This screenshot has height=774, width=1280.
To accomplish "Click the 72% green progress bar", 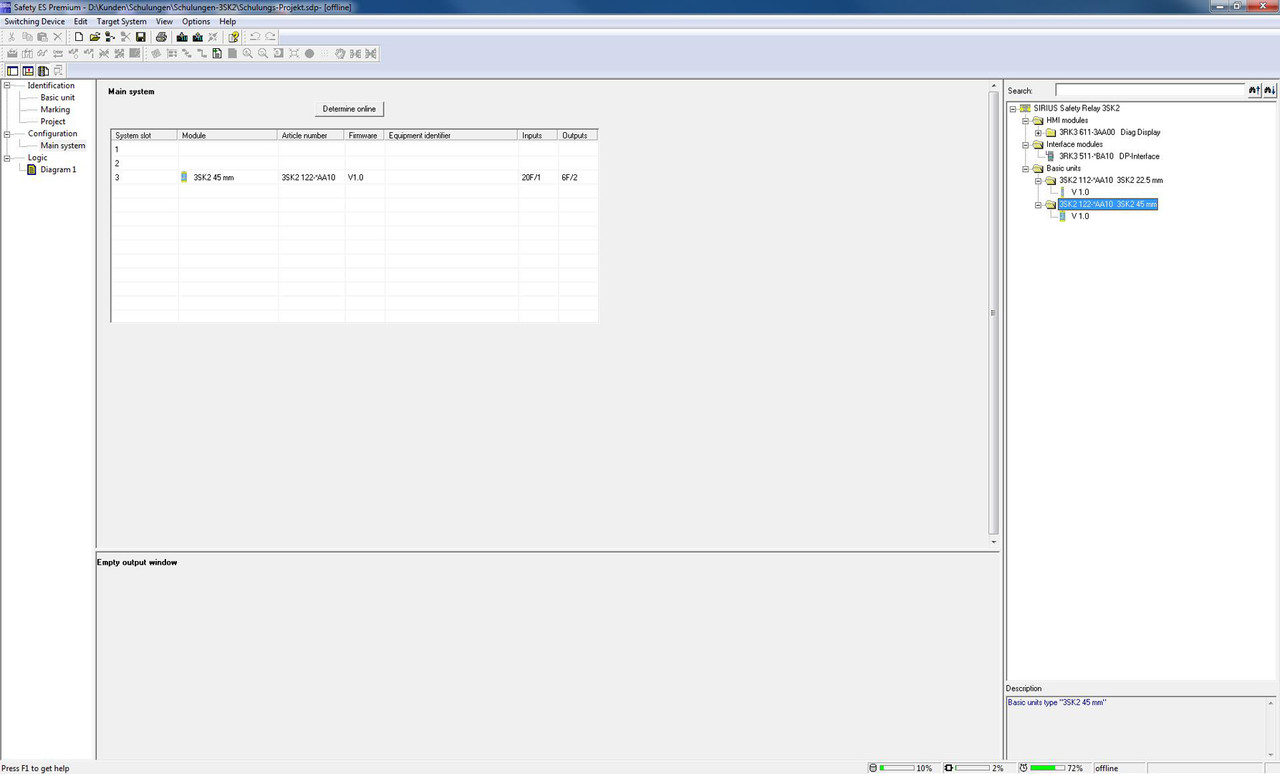I will [1047, 768].
